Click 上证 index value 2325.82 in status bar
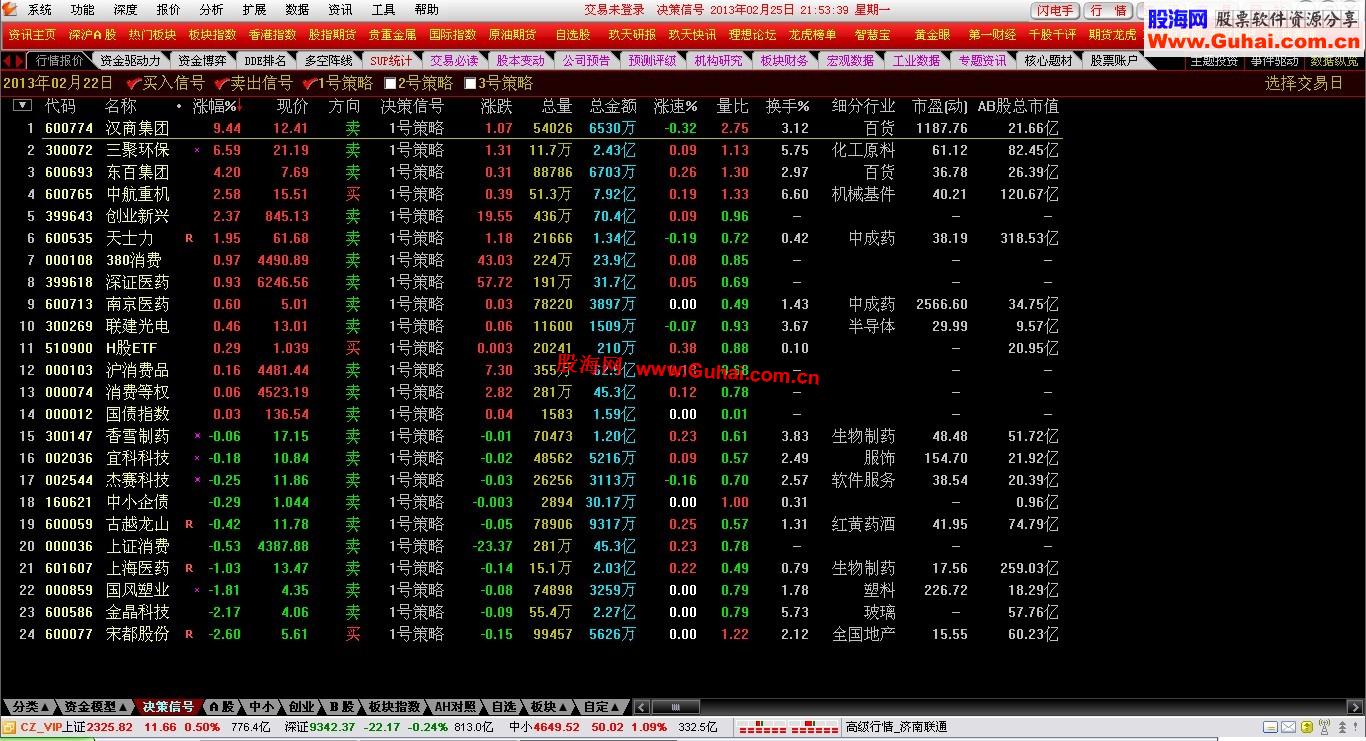 tap(110, 727)
